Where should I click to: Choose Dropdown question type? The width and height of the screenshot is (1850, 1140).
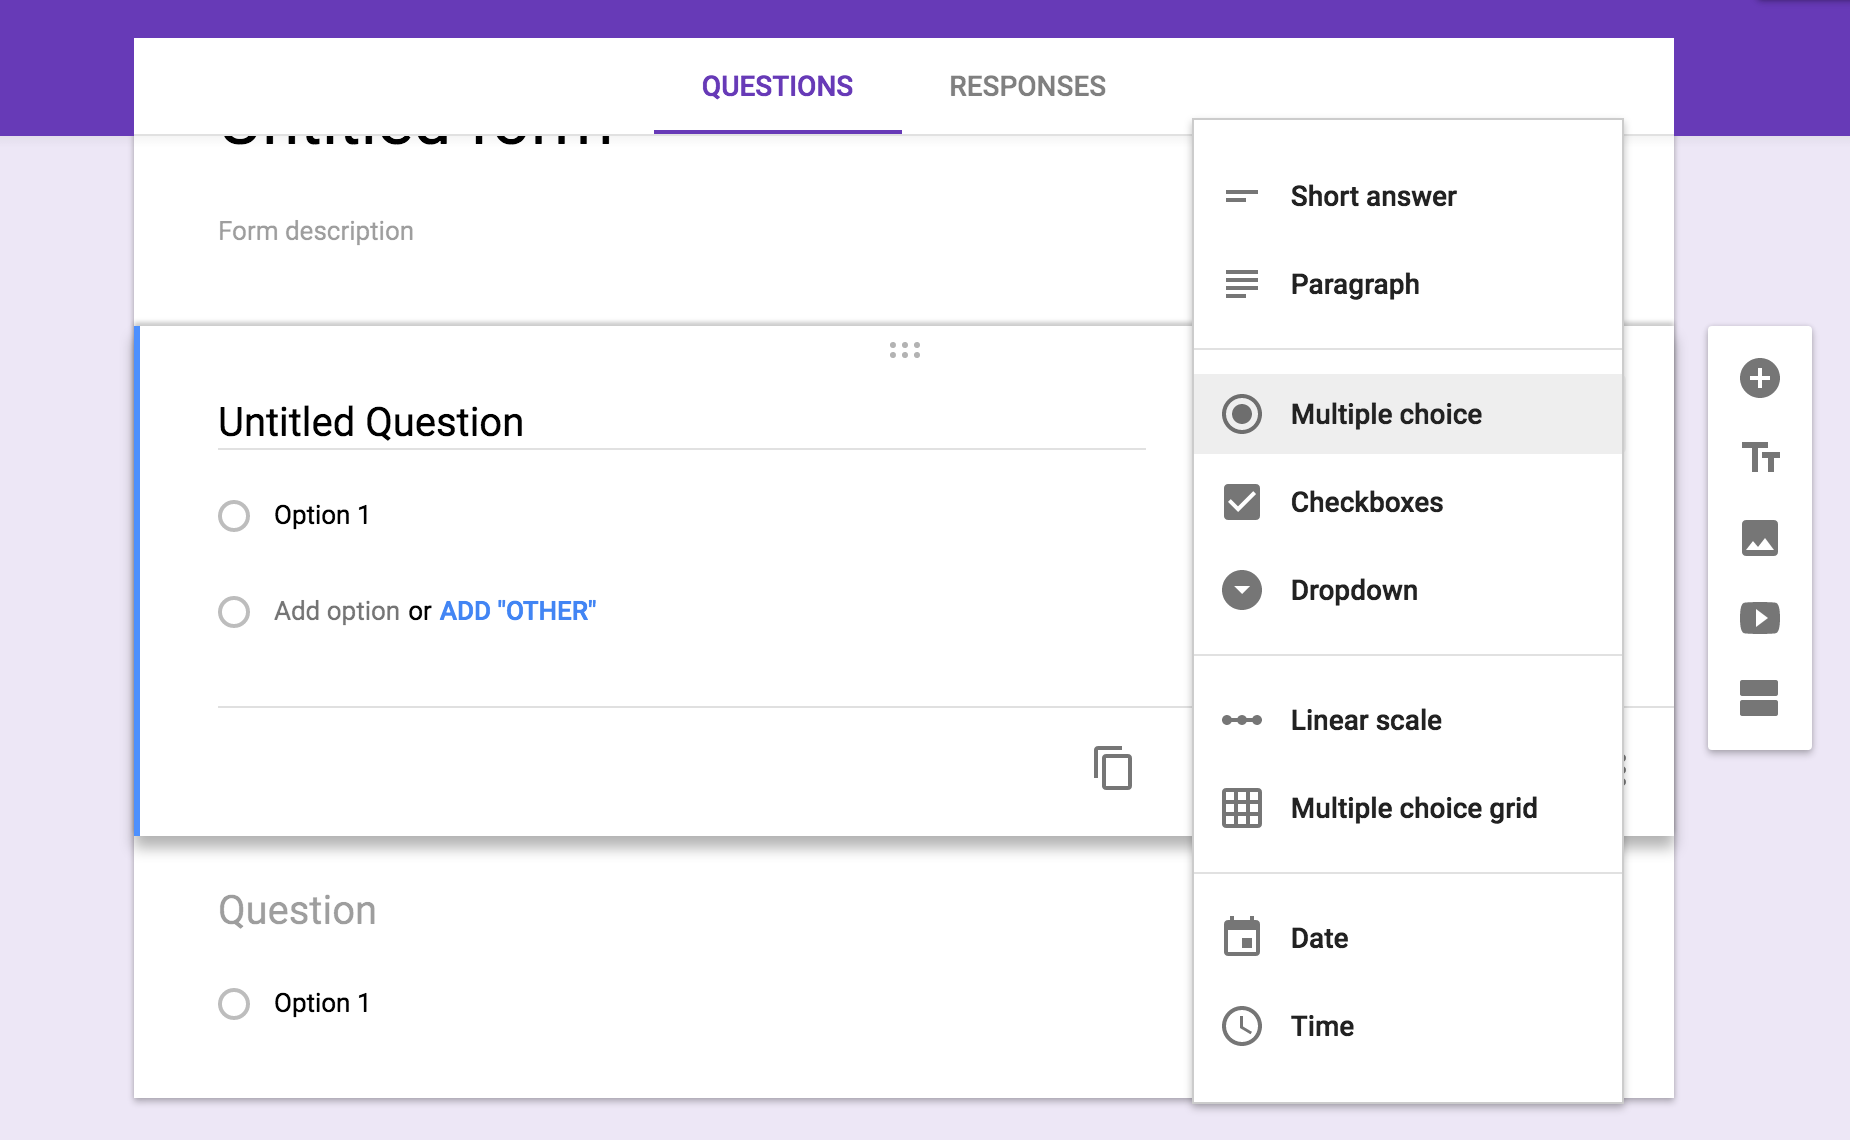pos(1354,590)
